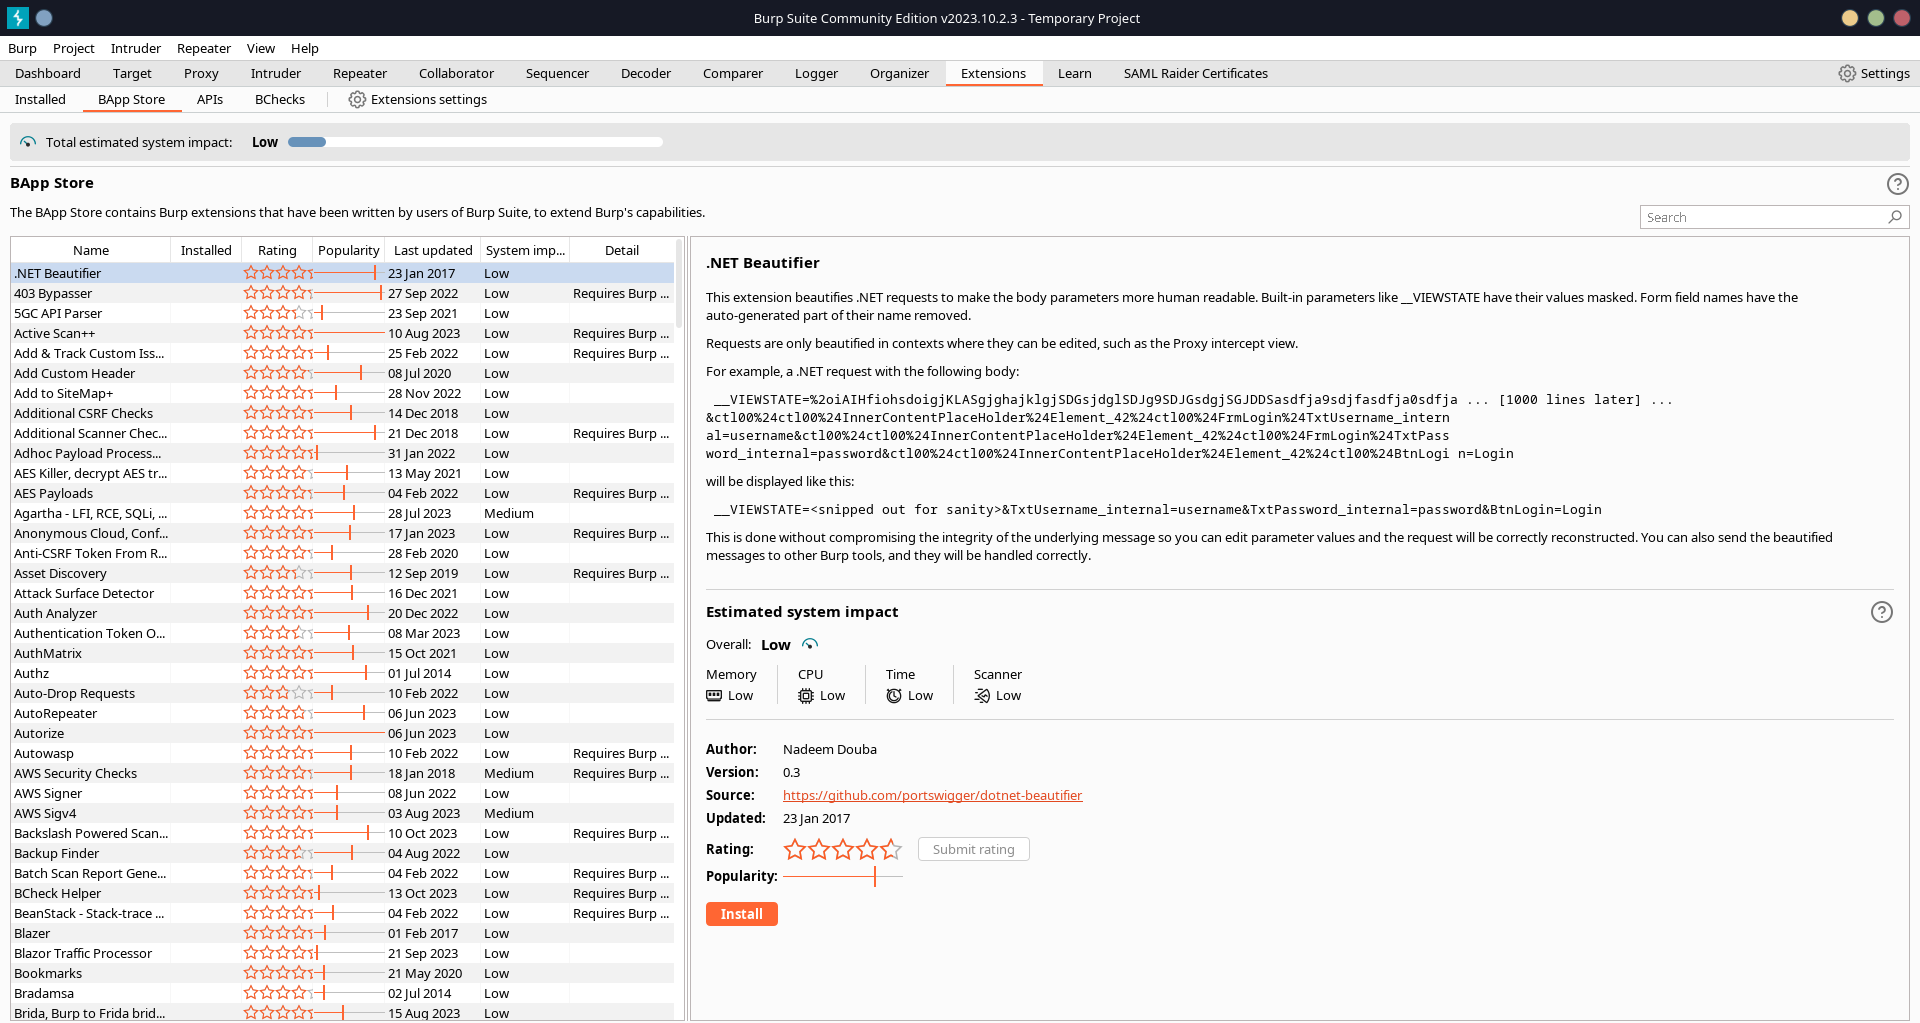Select the Auto-Drop Requests row
Image resolution: width=1920 pixels, height=1023 pixels.
(342, 693)
